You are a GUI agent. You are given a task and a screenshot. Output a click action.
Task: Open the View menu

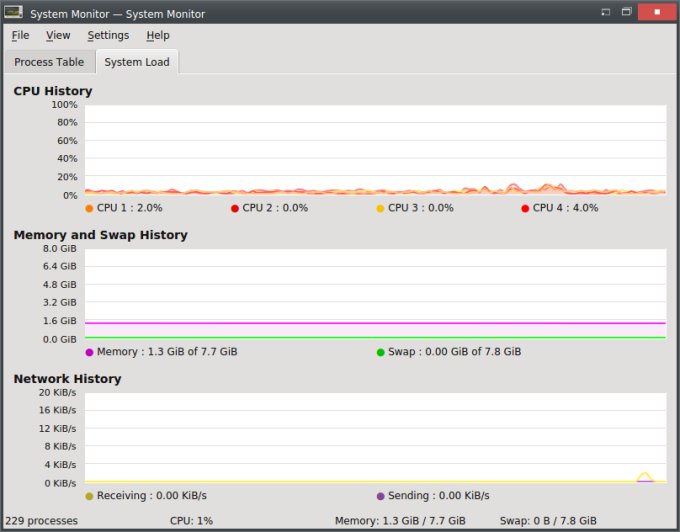[58, 35]
